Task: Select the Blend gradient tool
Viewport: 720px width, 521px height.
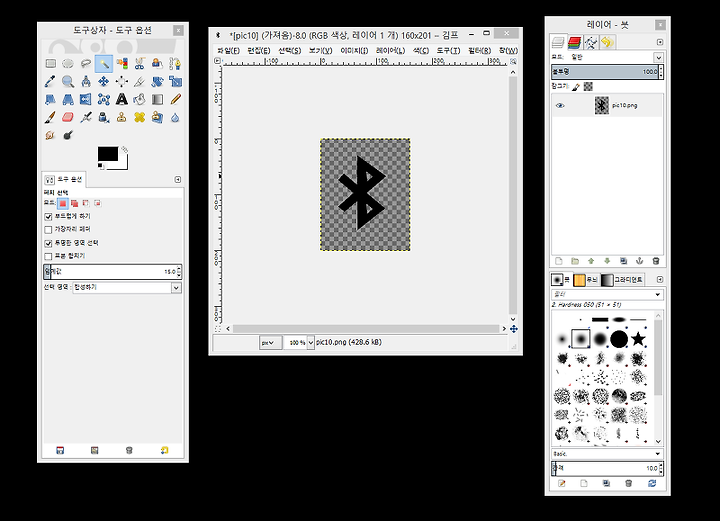Action: (158, 99)
